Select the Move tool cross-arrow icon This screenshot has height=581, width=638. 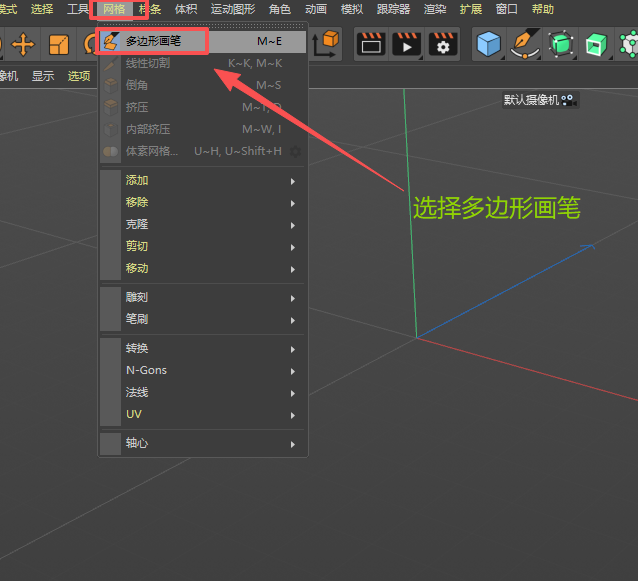click(x=22, y=44)
